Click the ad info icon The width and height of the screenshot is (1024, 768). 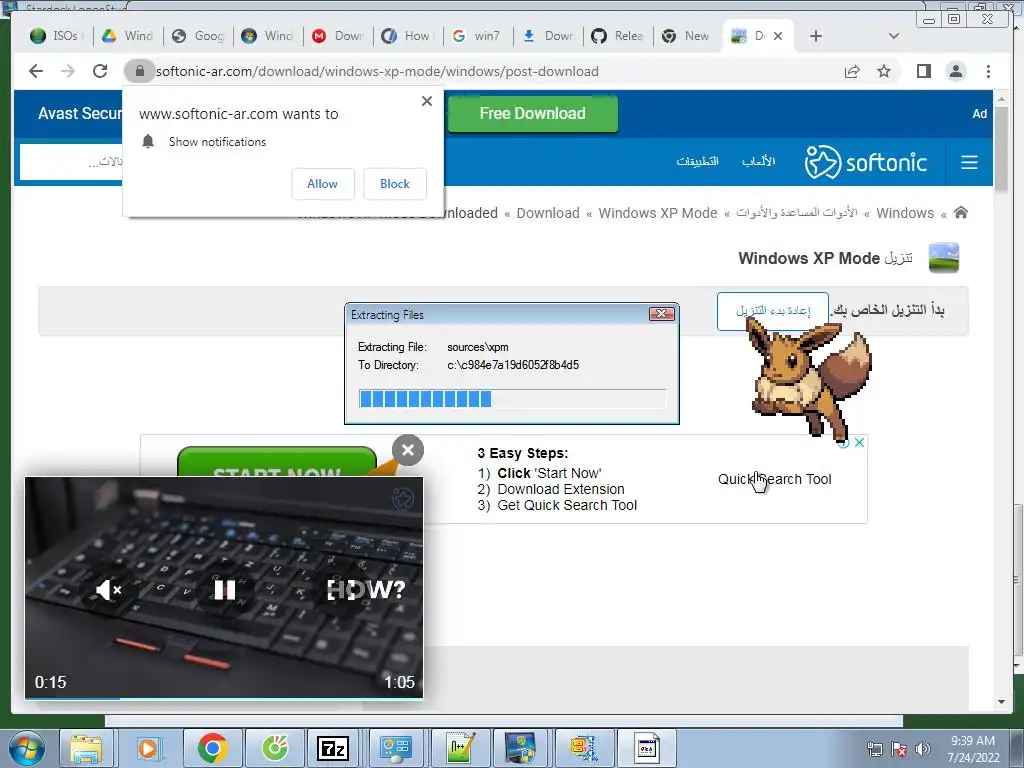(x=844, y=443)
